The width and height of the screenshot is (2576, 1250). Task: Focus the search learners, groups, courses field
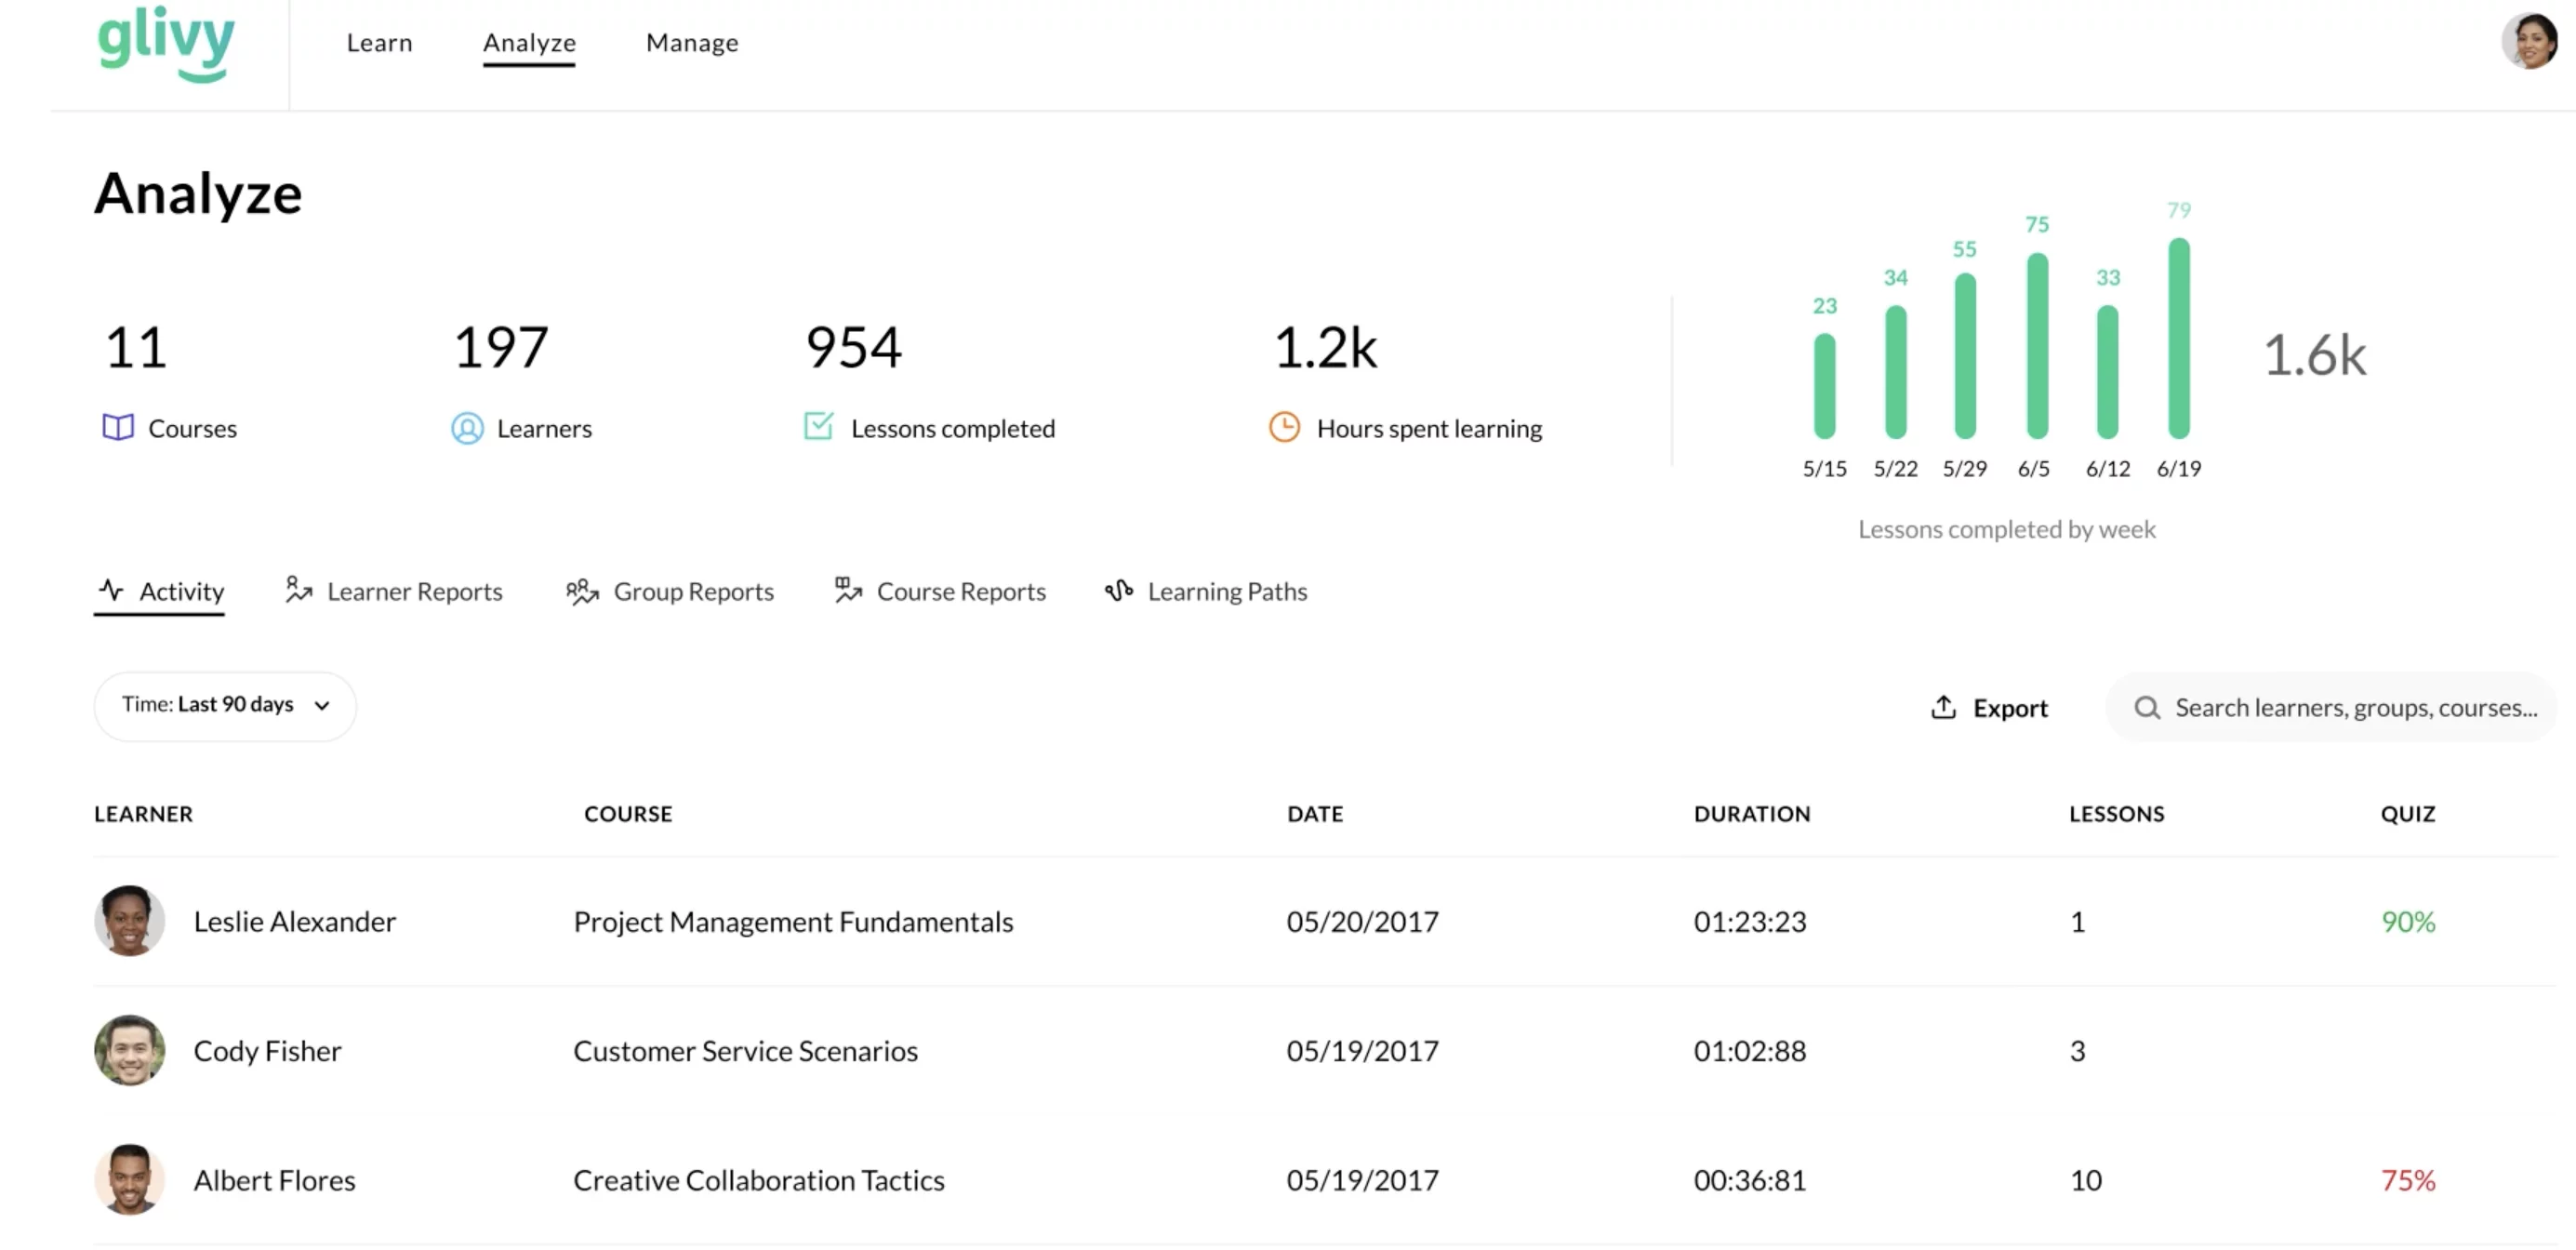(2355, 708)
